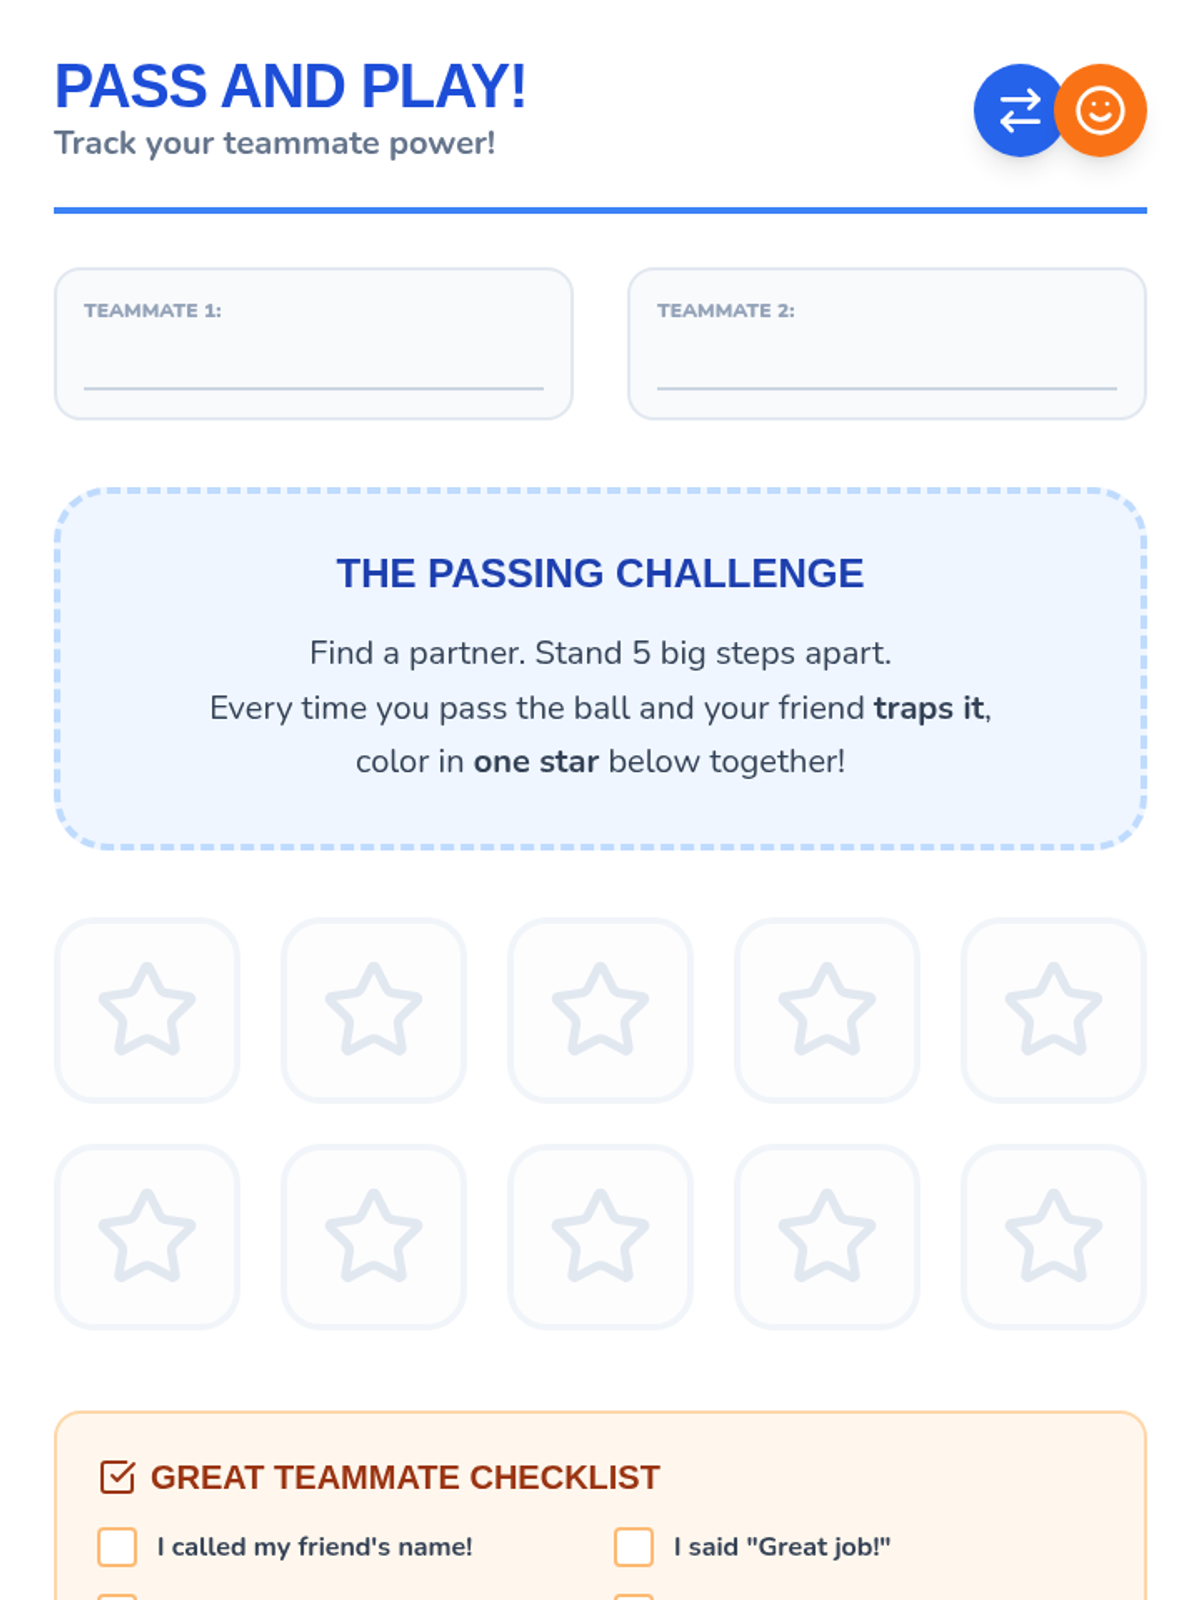Click the first star in bottom row
This screenshot has height=1600, width=1200.
(147, 1237)
